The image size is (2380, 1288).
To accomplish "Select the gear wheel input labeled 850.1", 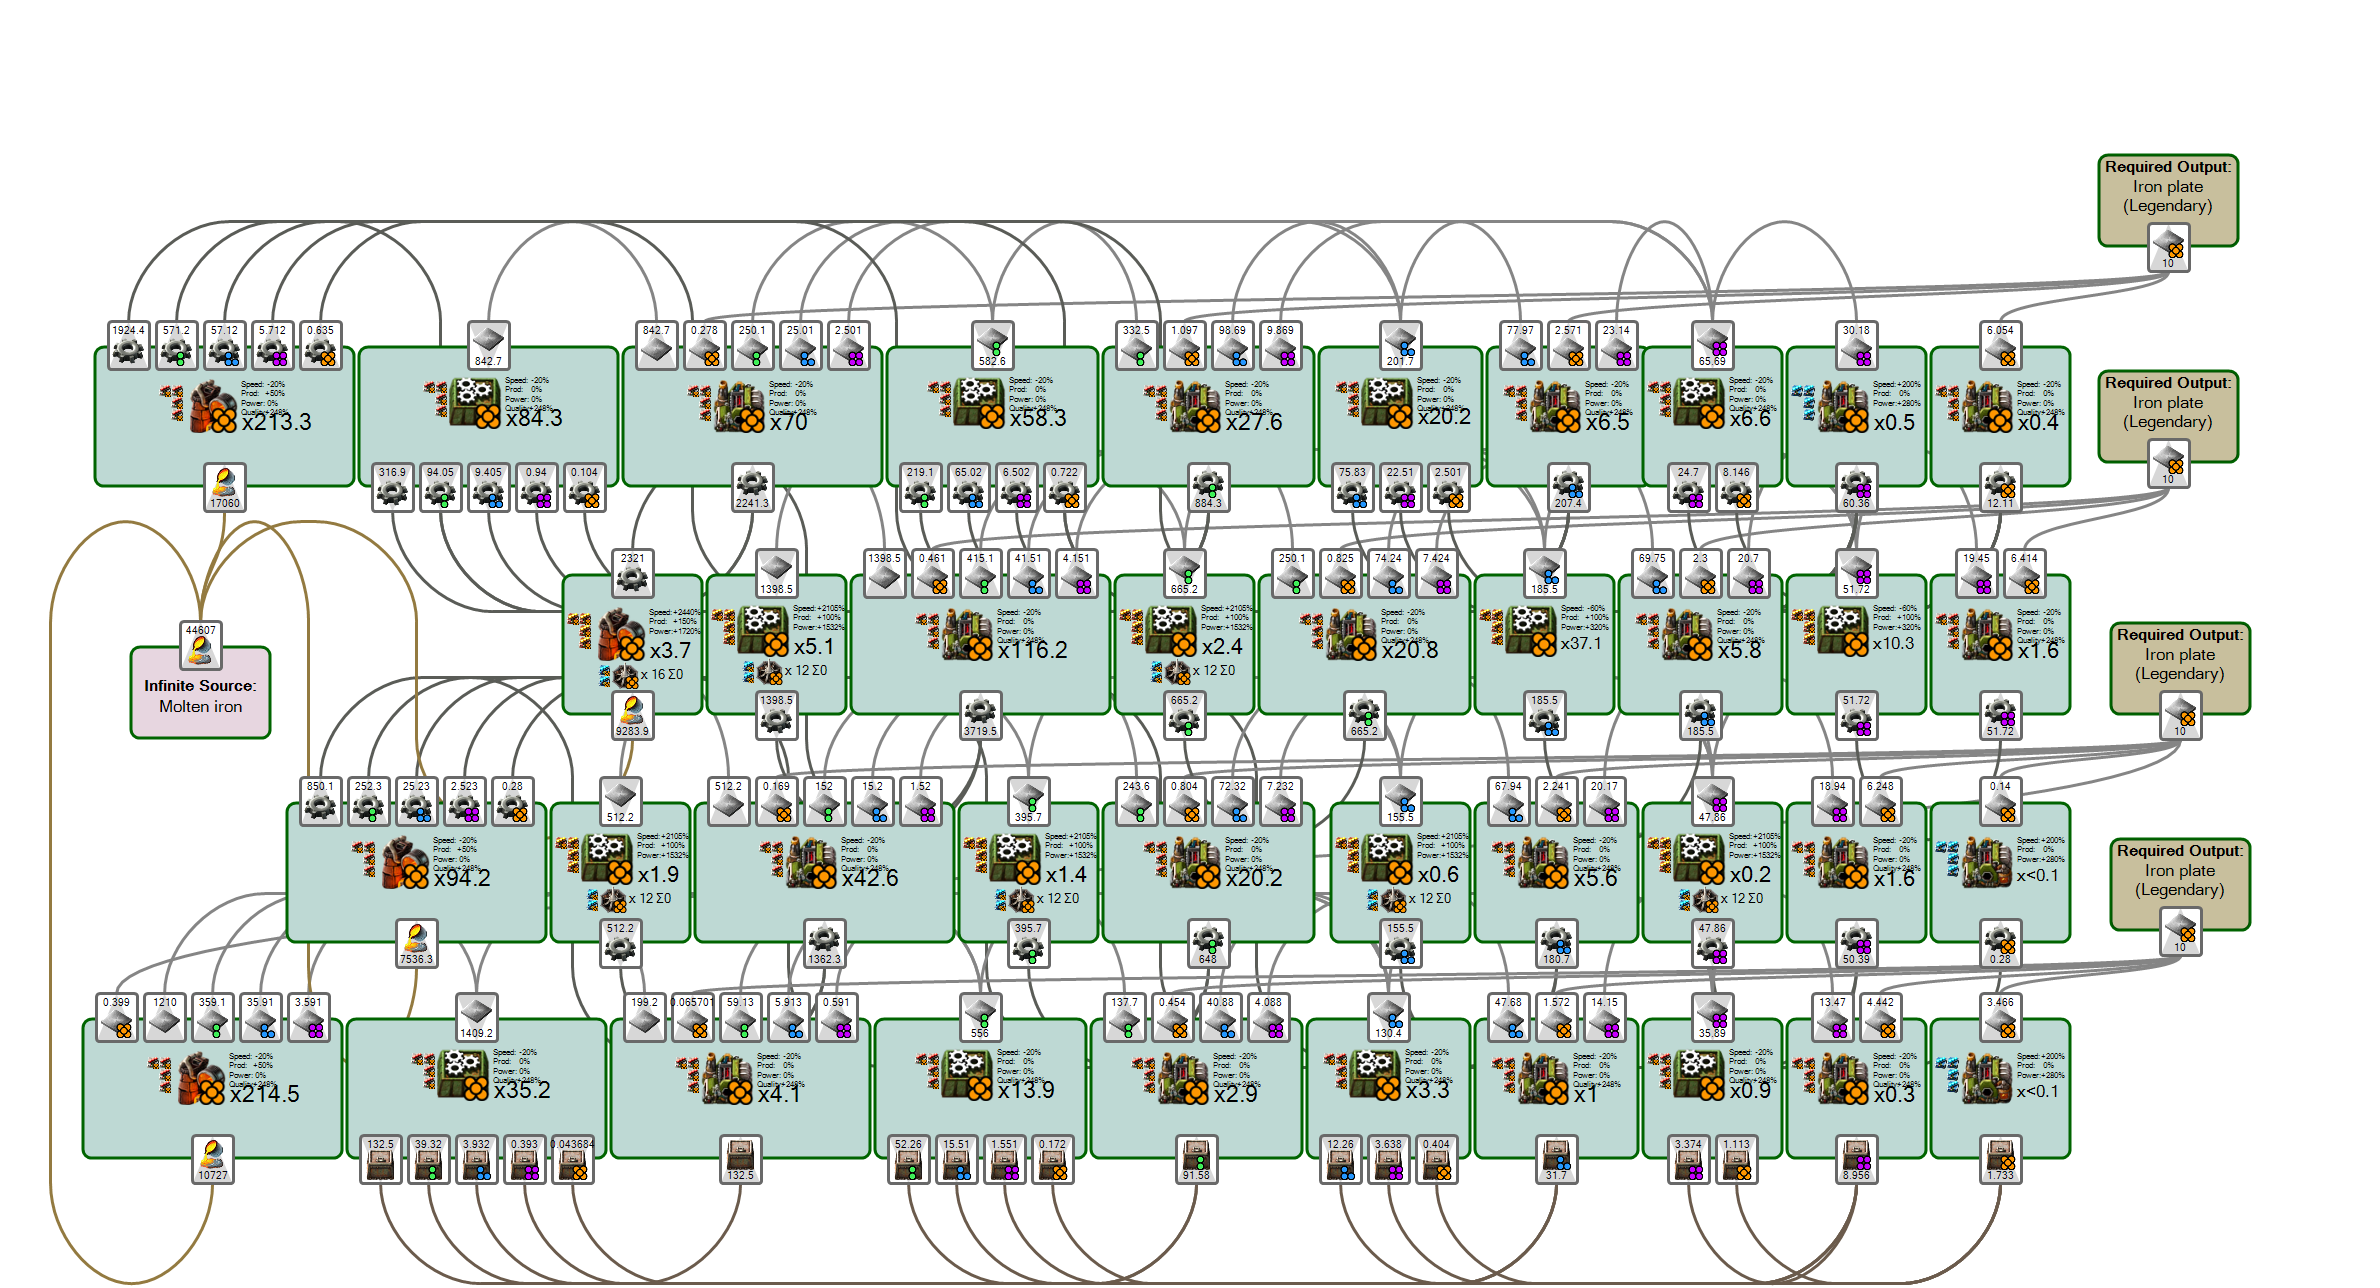I will pos(320,801).
